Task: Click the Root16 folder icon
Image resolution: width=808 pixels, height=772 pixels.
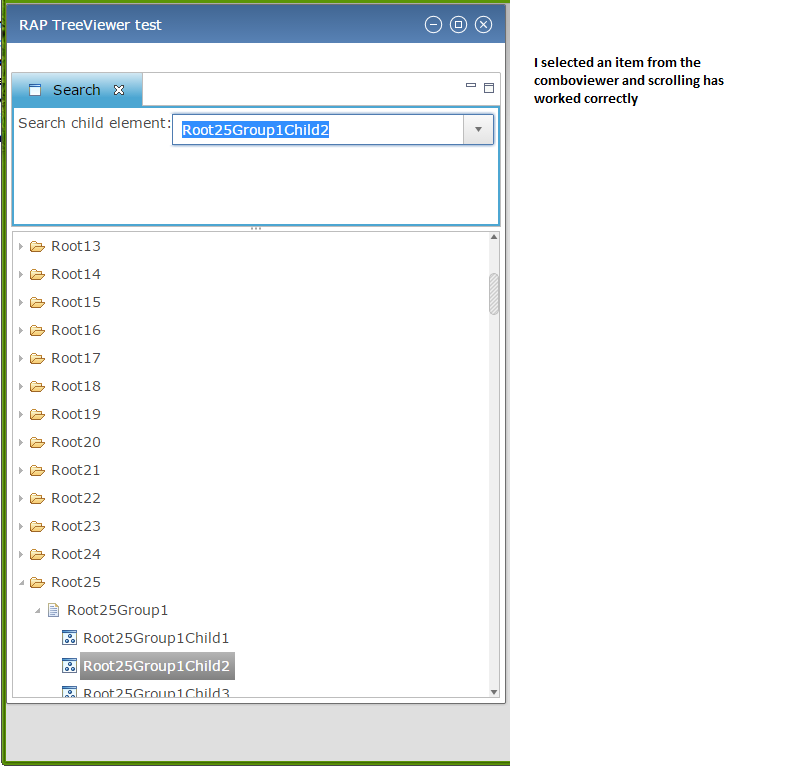Action: [x=37, y=330]
